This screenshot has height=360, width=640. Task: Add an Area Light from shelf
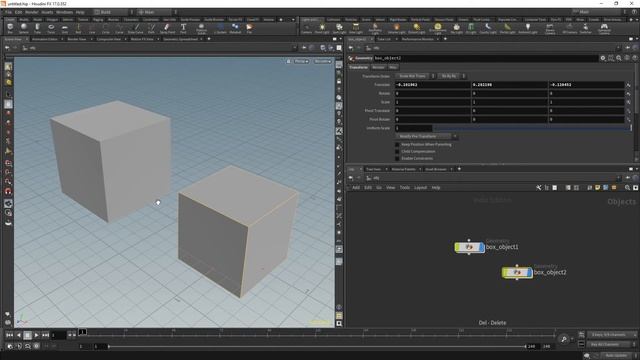(x=356, y=28)
